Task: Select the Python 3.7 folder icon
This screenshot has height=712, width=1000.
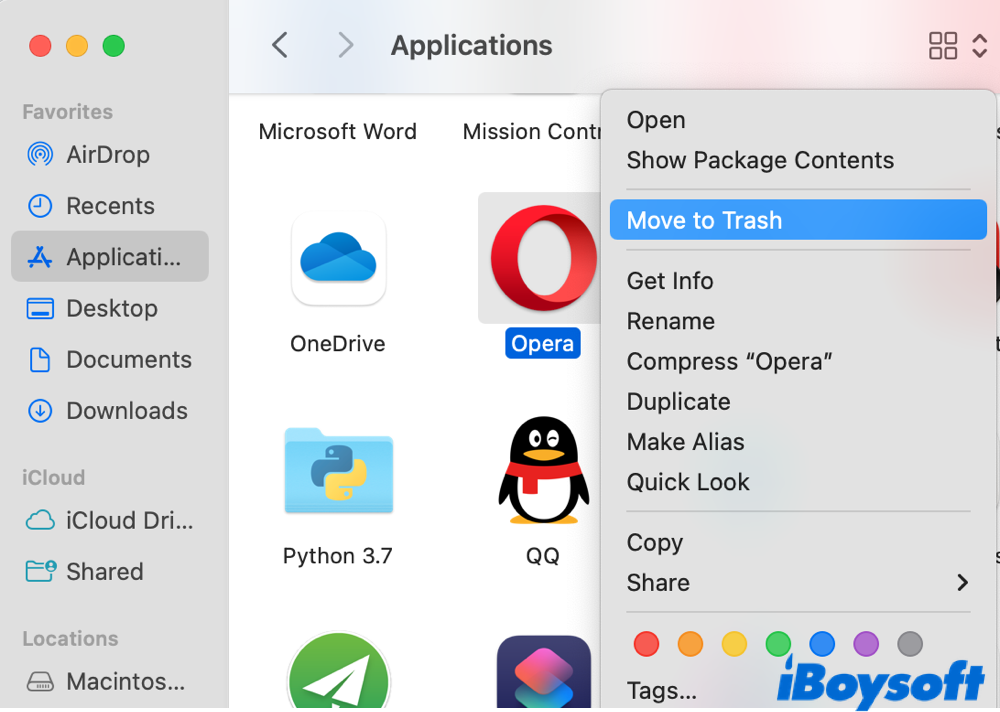Action: (x=338, y=471)
